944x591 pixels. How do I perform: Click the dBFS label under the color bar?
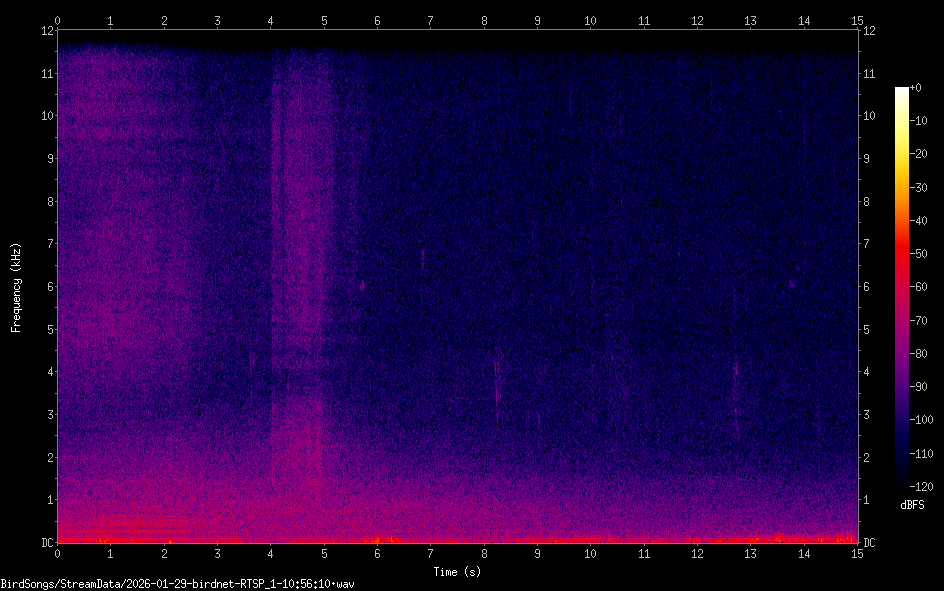[912, 505]
